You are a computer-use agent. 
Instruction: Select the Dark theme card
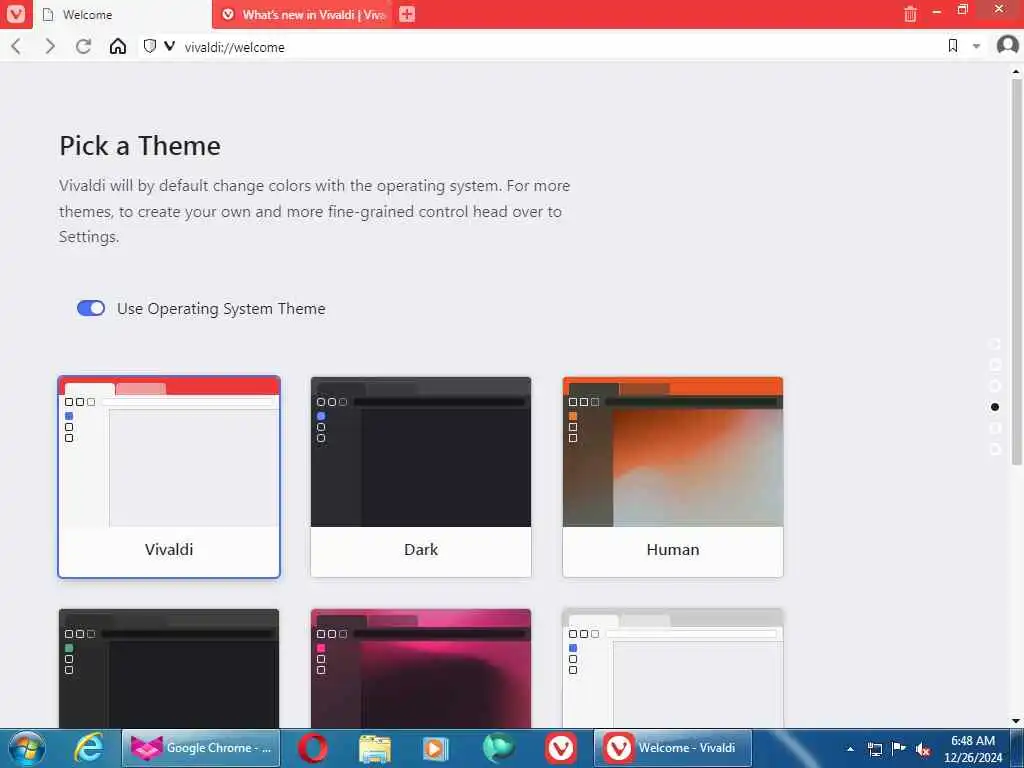(421, 477)
